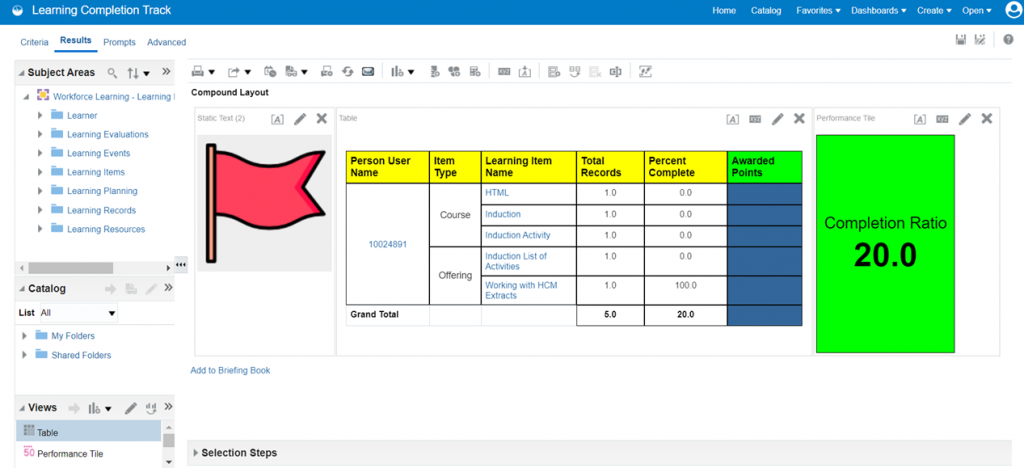Viewport: 1024px width, 468px height.
Task: Open the Induction Activity link
Action: tap(518, 235)
